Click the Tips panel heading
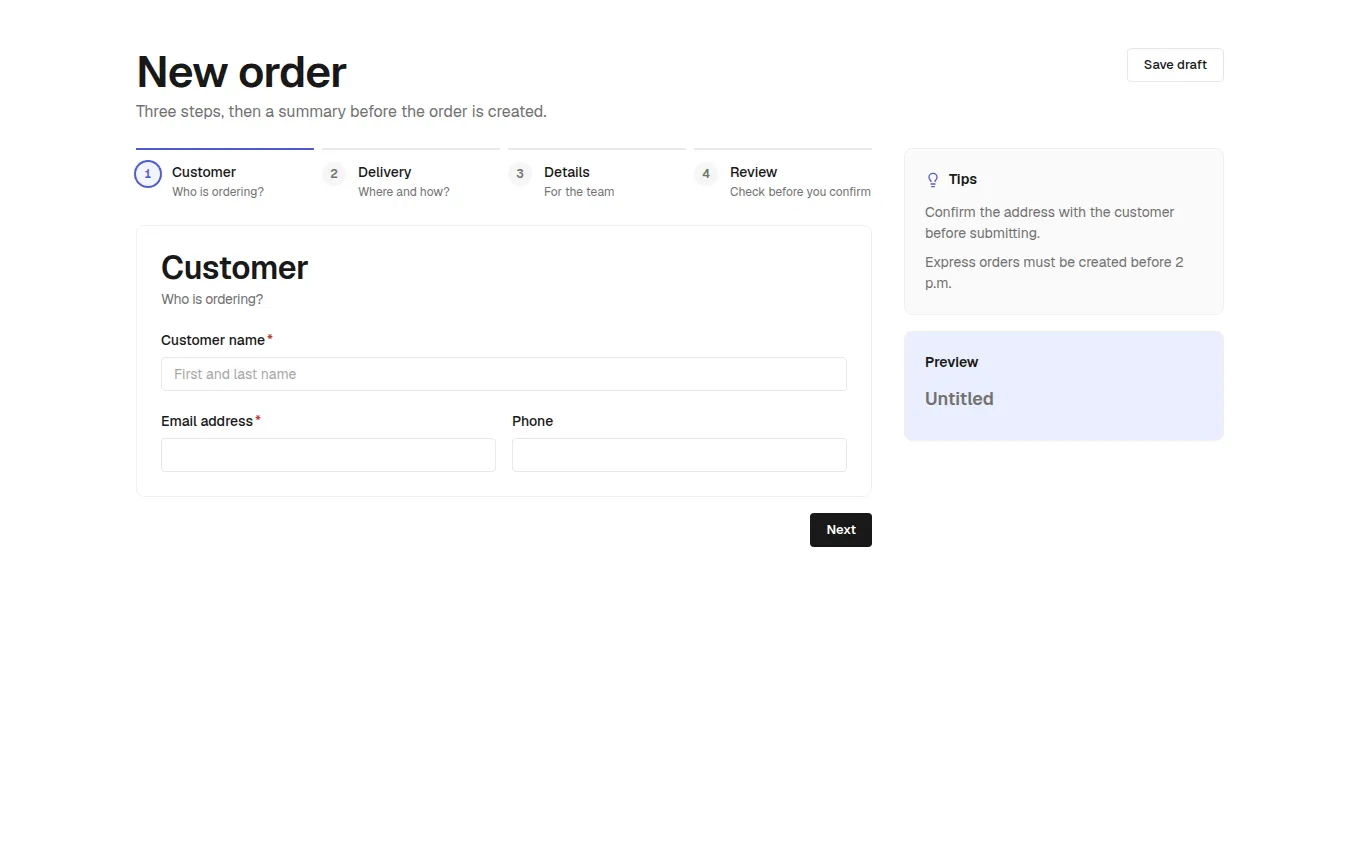Screen dimensions: 1360x850 pos(963,179)
